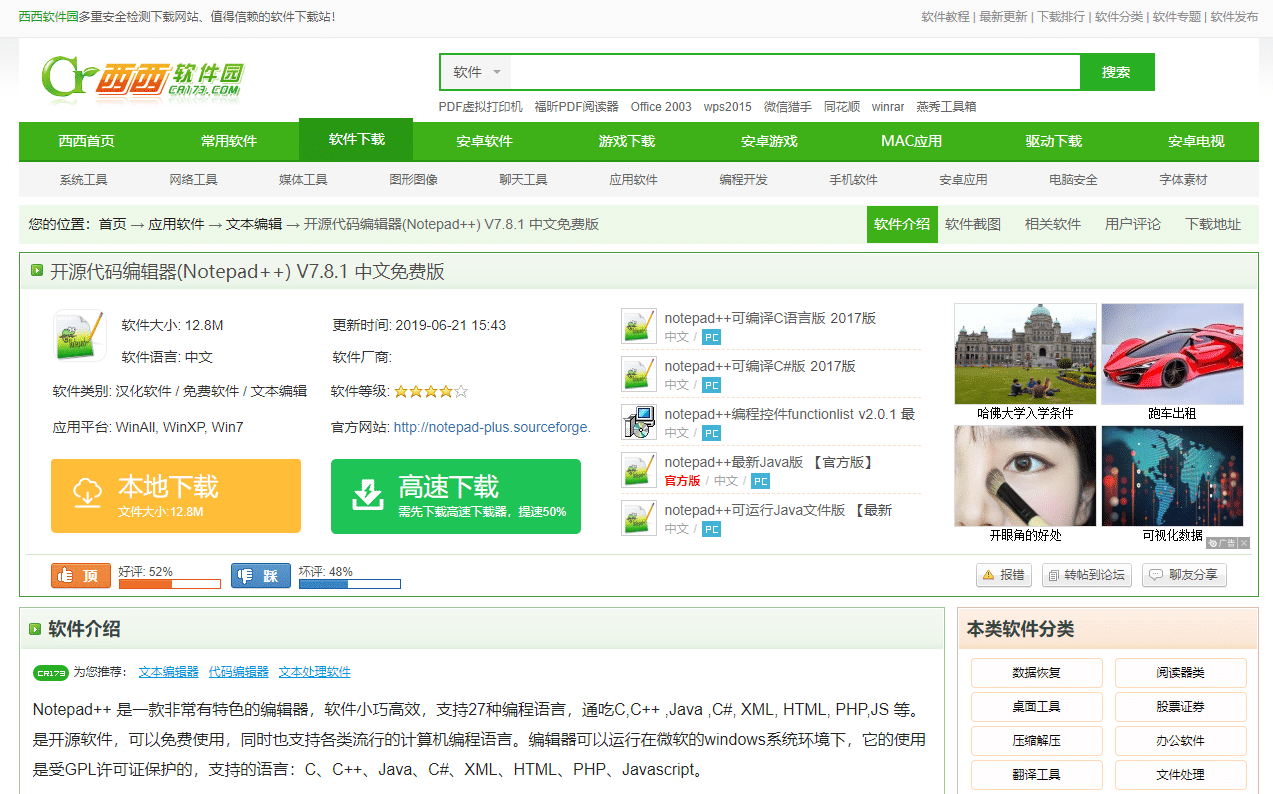
Task: Click the notepad++可编译C语言版 green icon
Action: coord(638,325)
